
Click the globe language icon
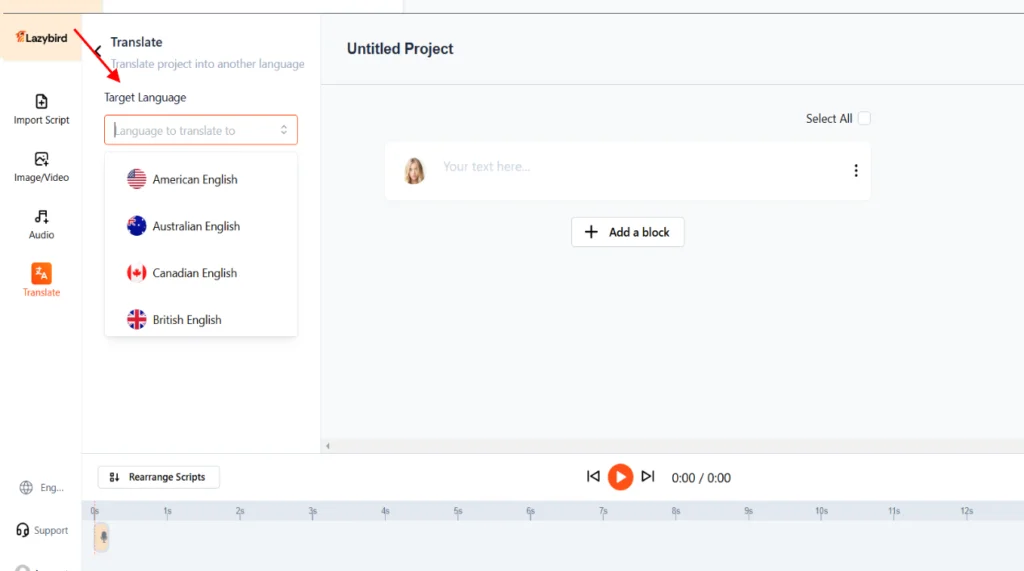pos(27,488)
